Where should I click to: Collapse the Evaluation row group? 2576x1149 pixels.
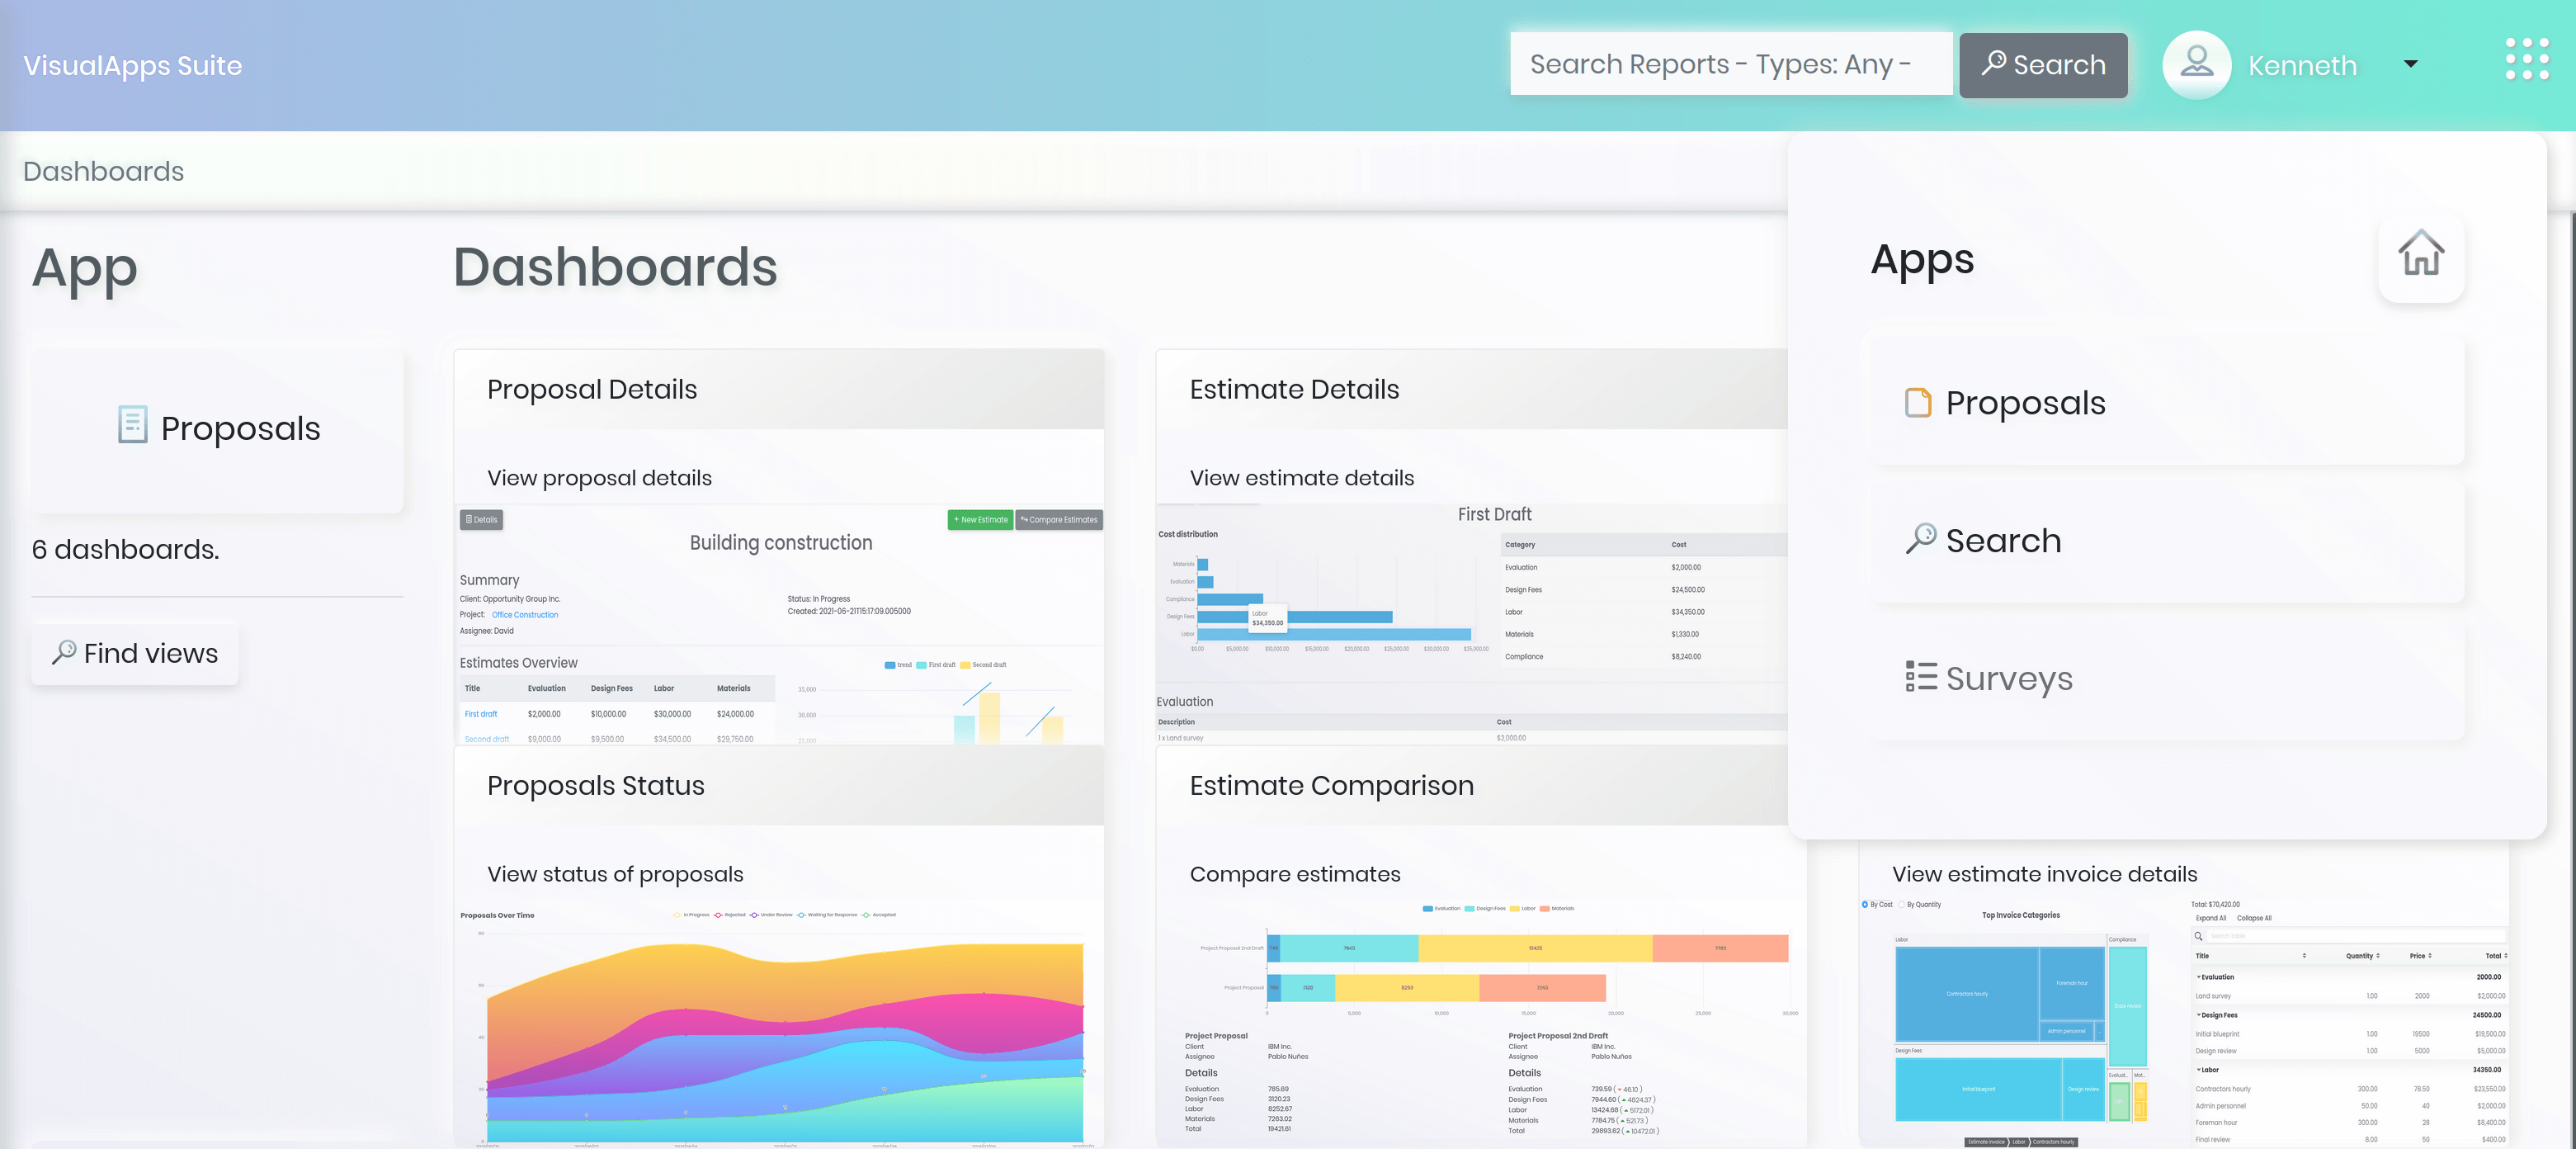[2198, 977]
